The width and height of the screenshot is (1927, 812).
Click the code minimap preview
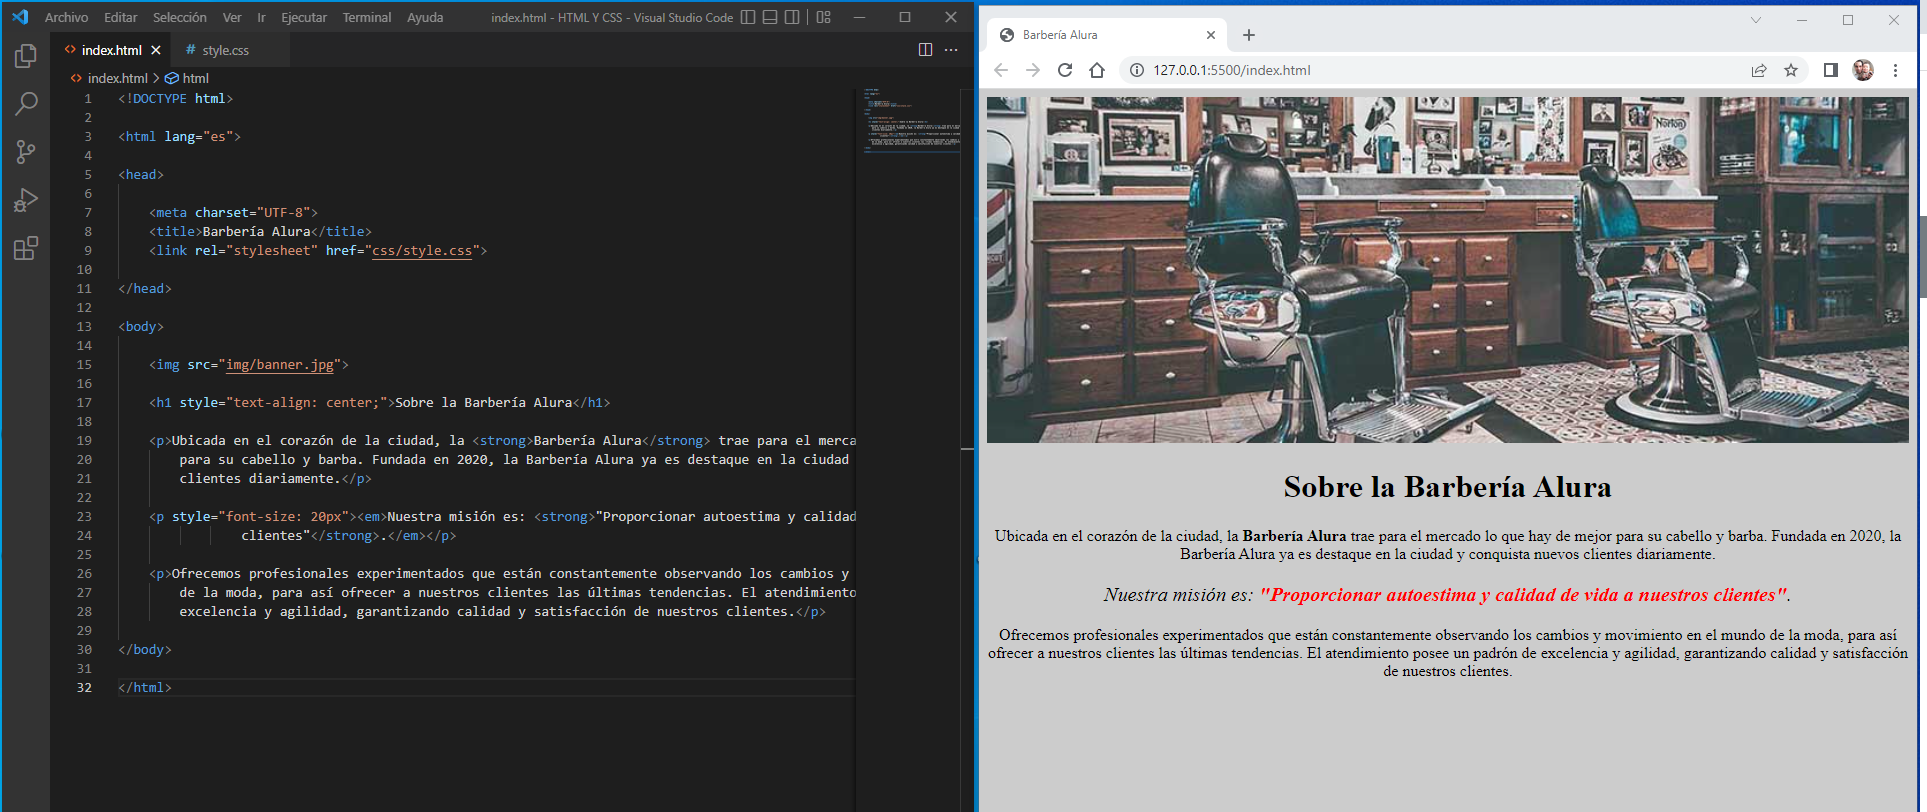911,121
